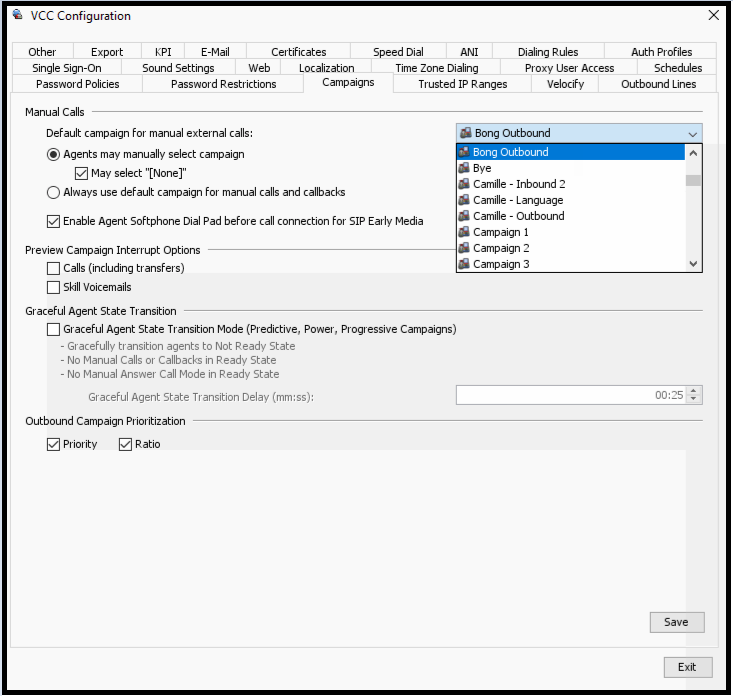
Task: Click the campaign list scrollbar thumb
Action: [x=693, y=180]
